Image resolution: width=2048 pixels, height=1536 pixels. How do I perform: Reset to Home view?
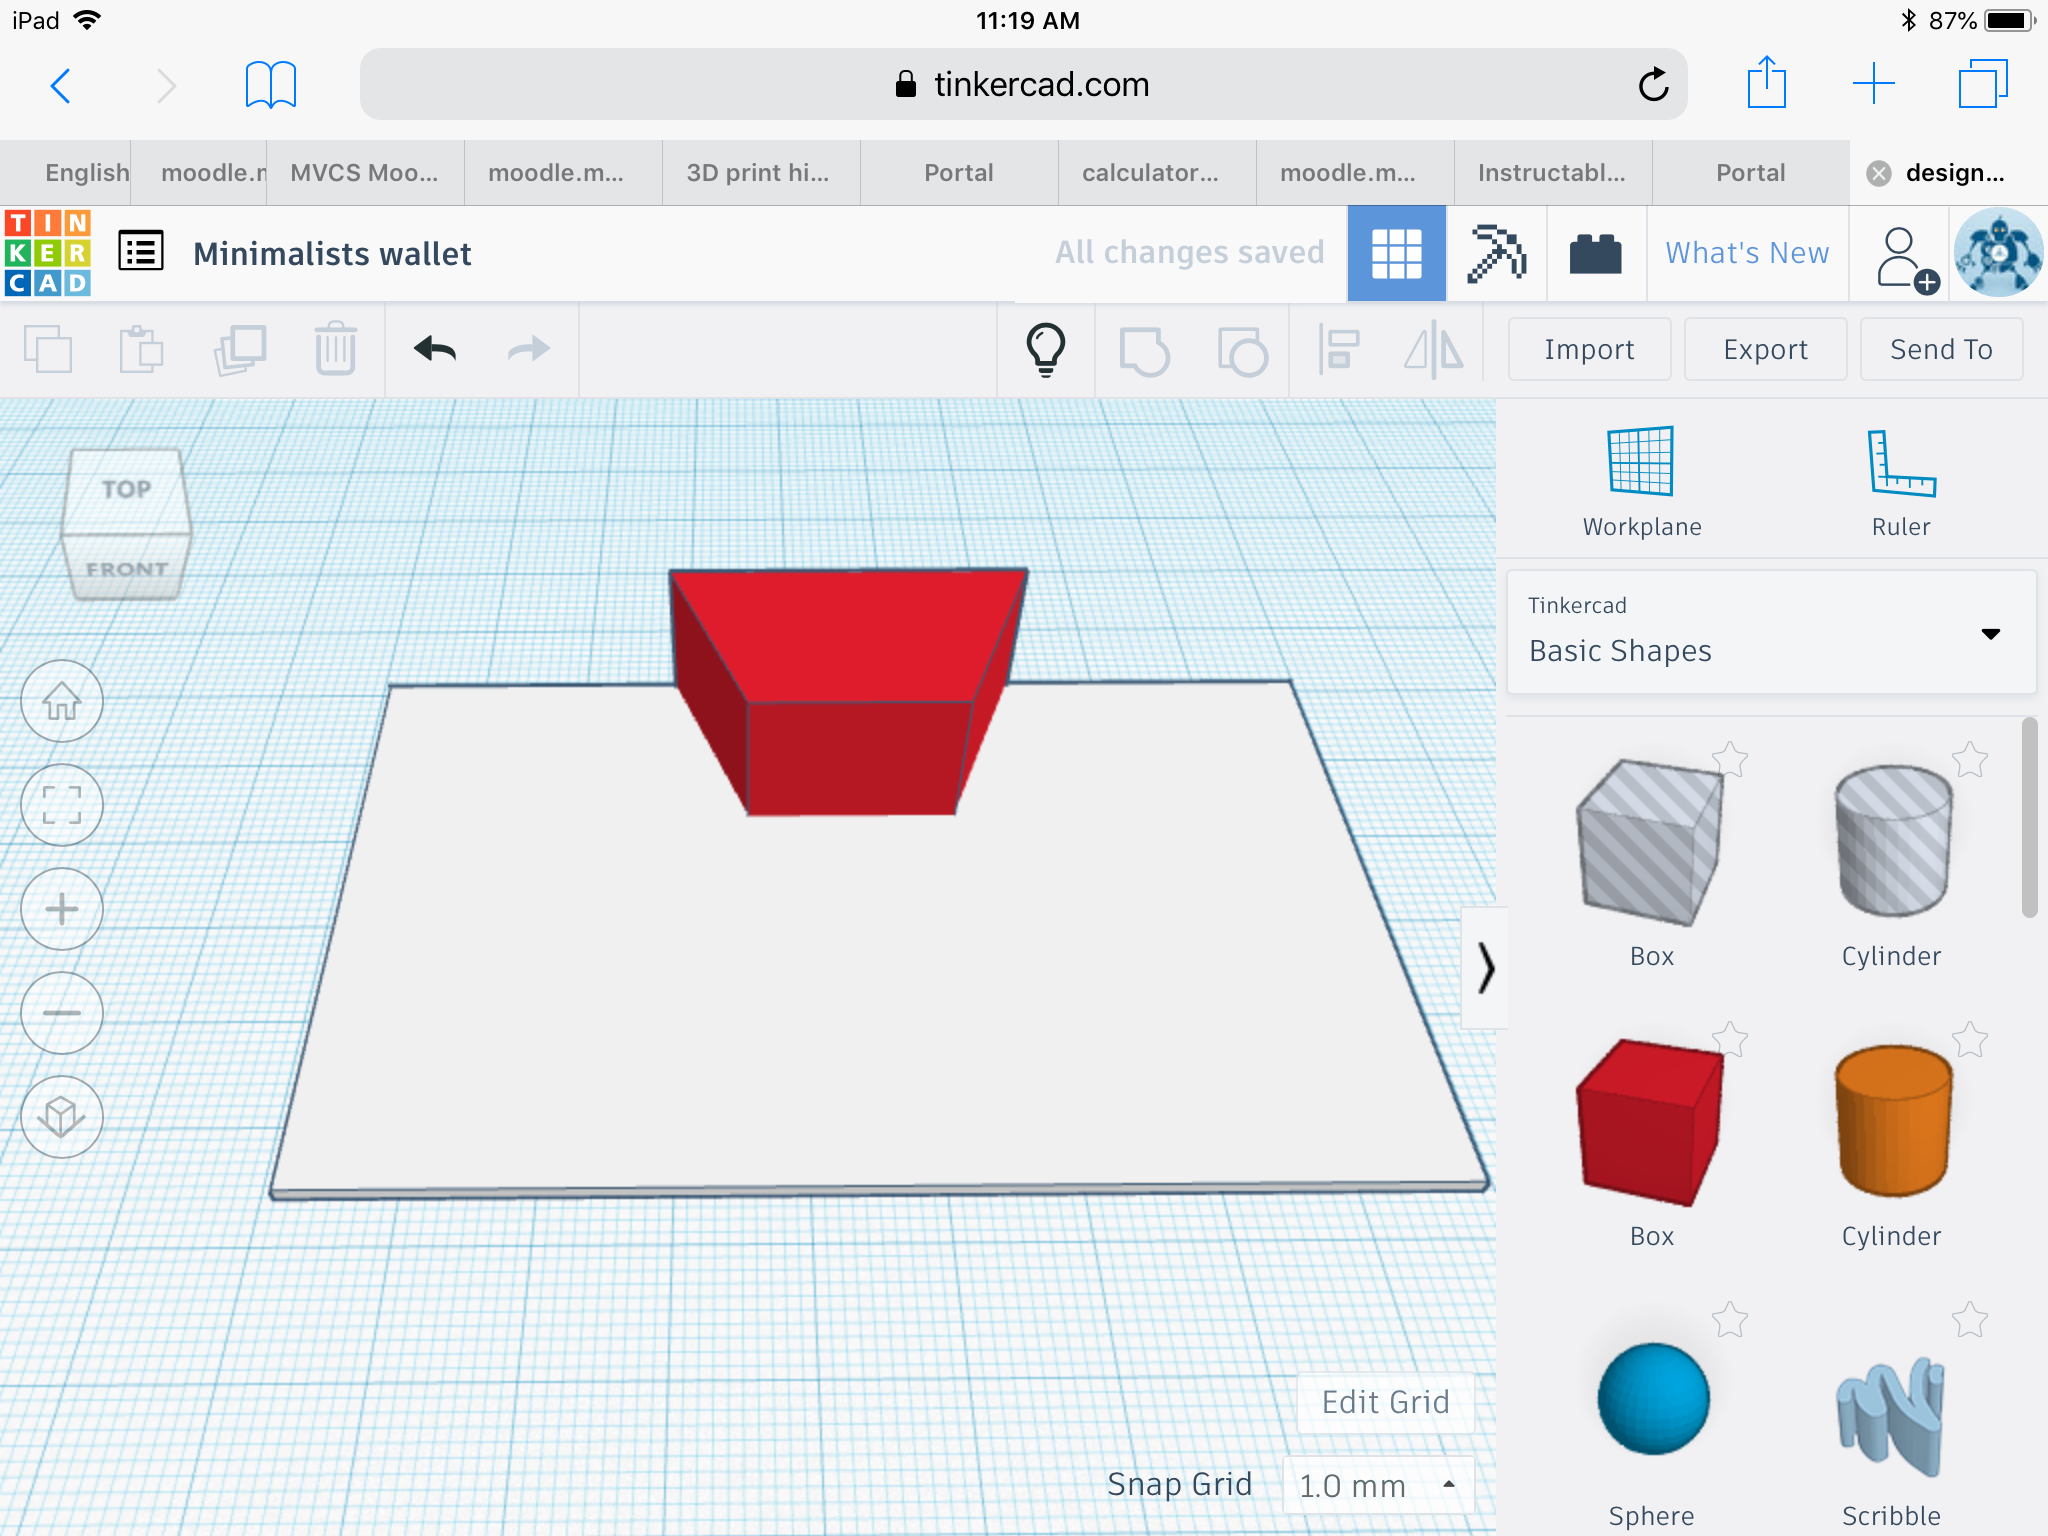(62, 701)
